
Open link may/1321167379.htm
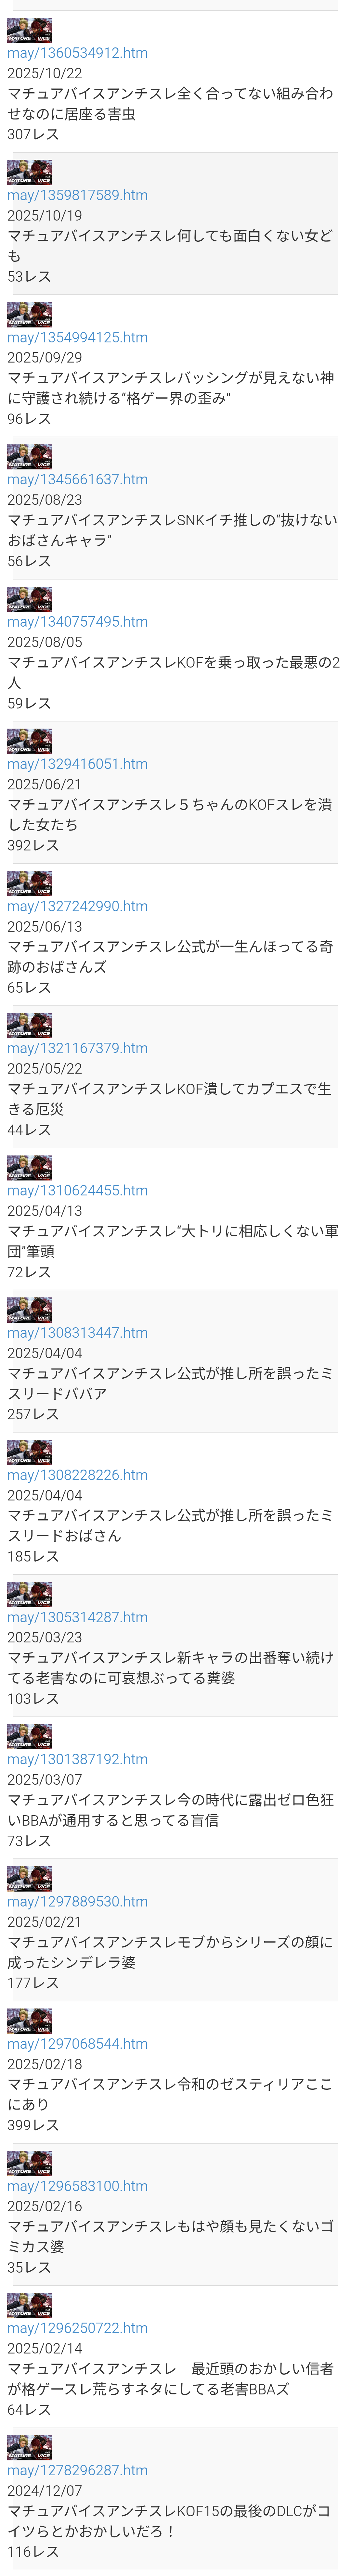pos(77,1047)
